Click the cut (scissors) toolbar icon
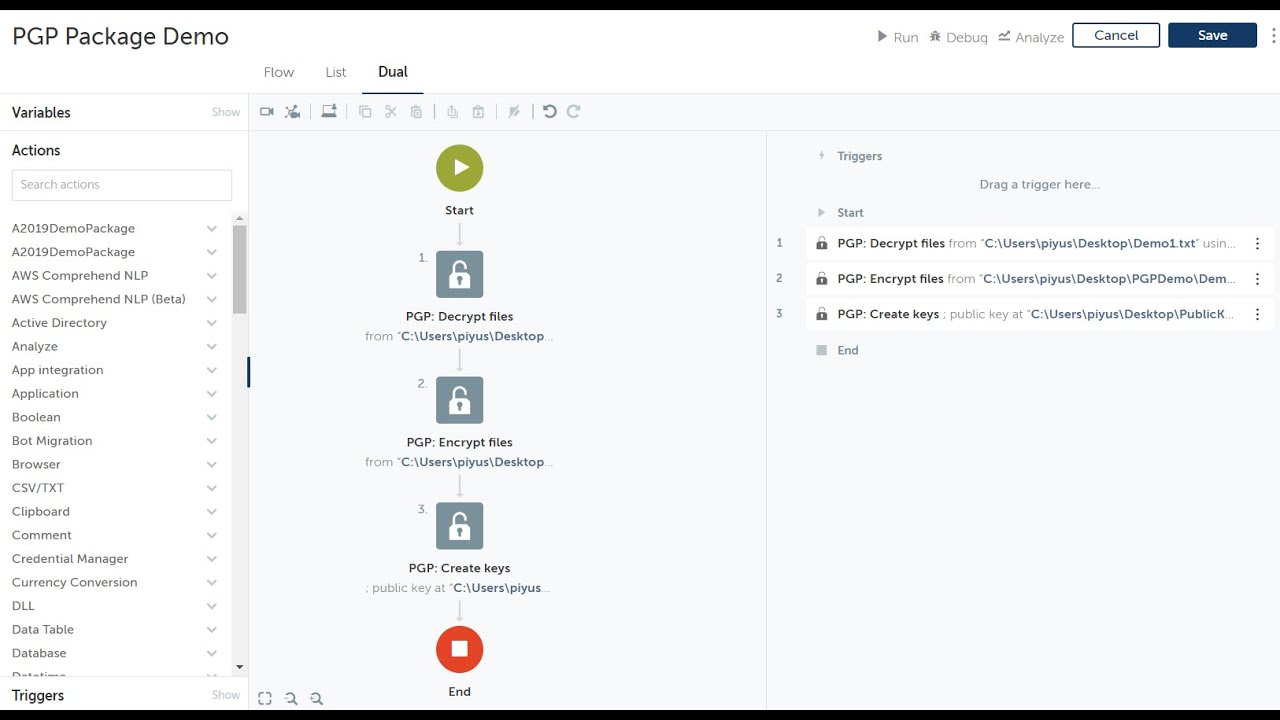 tap(391, 112)
